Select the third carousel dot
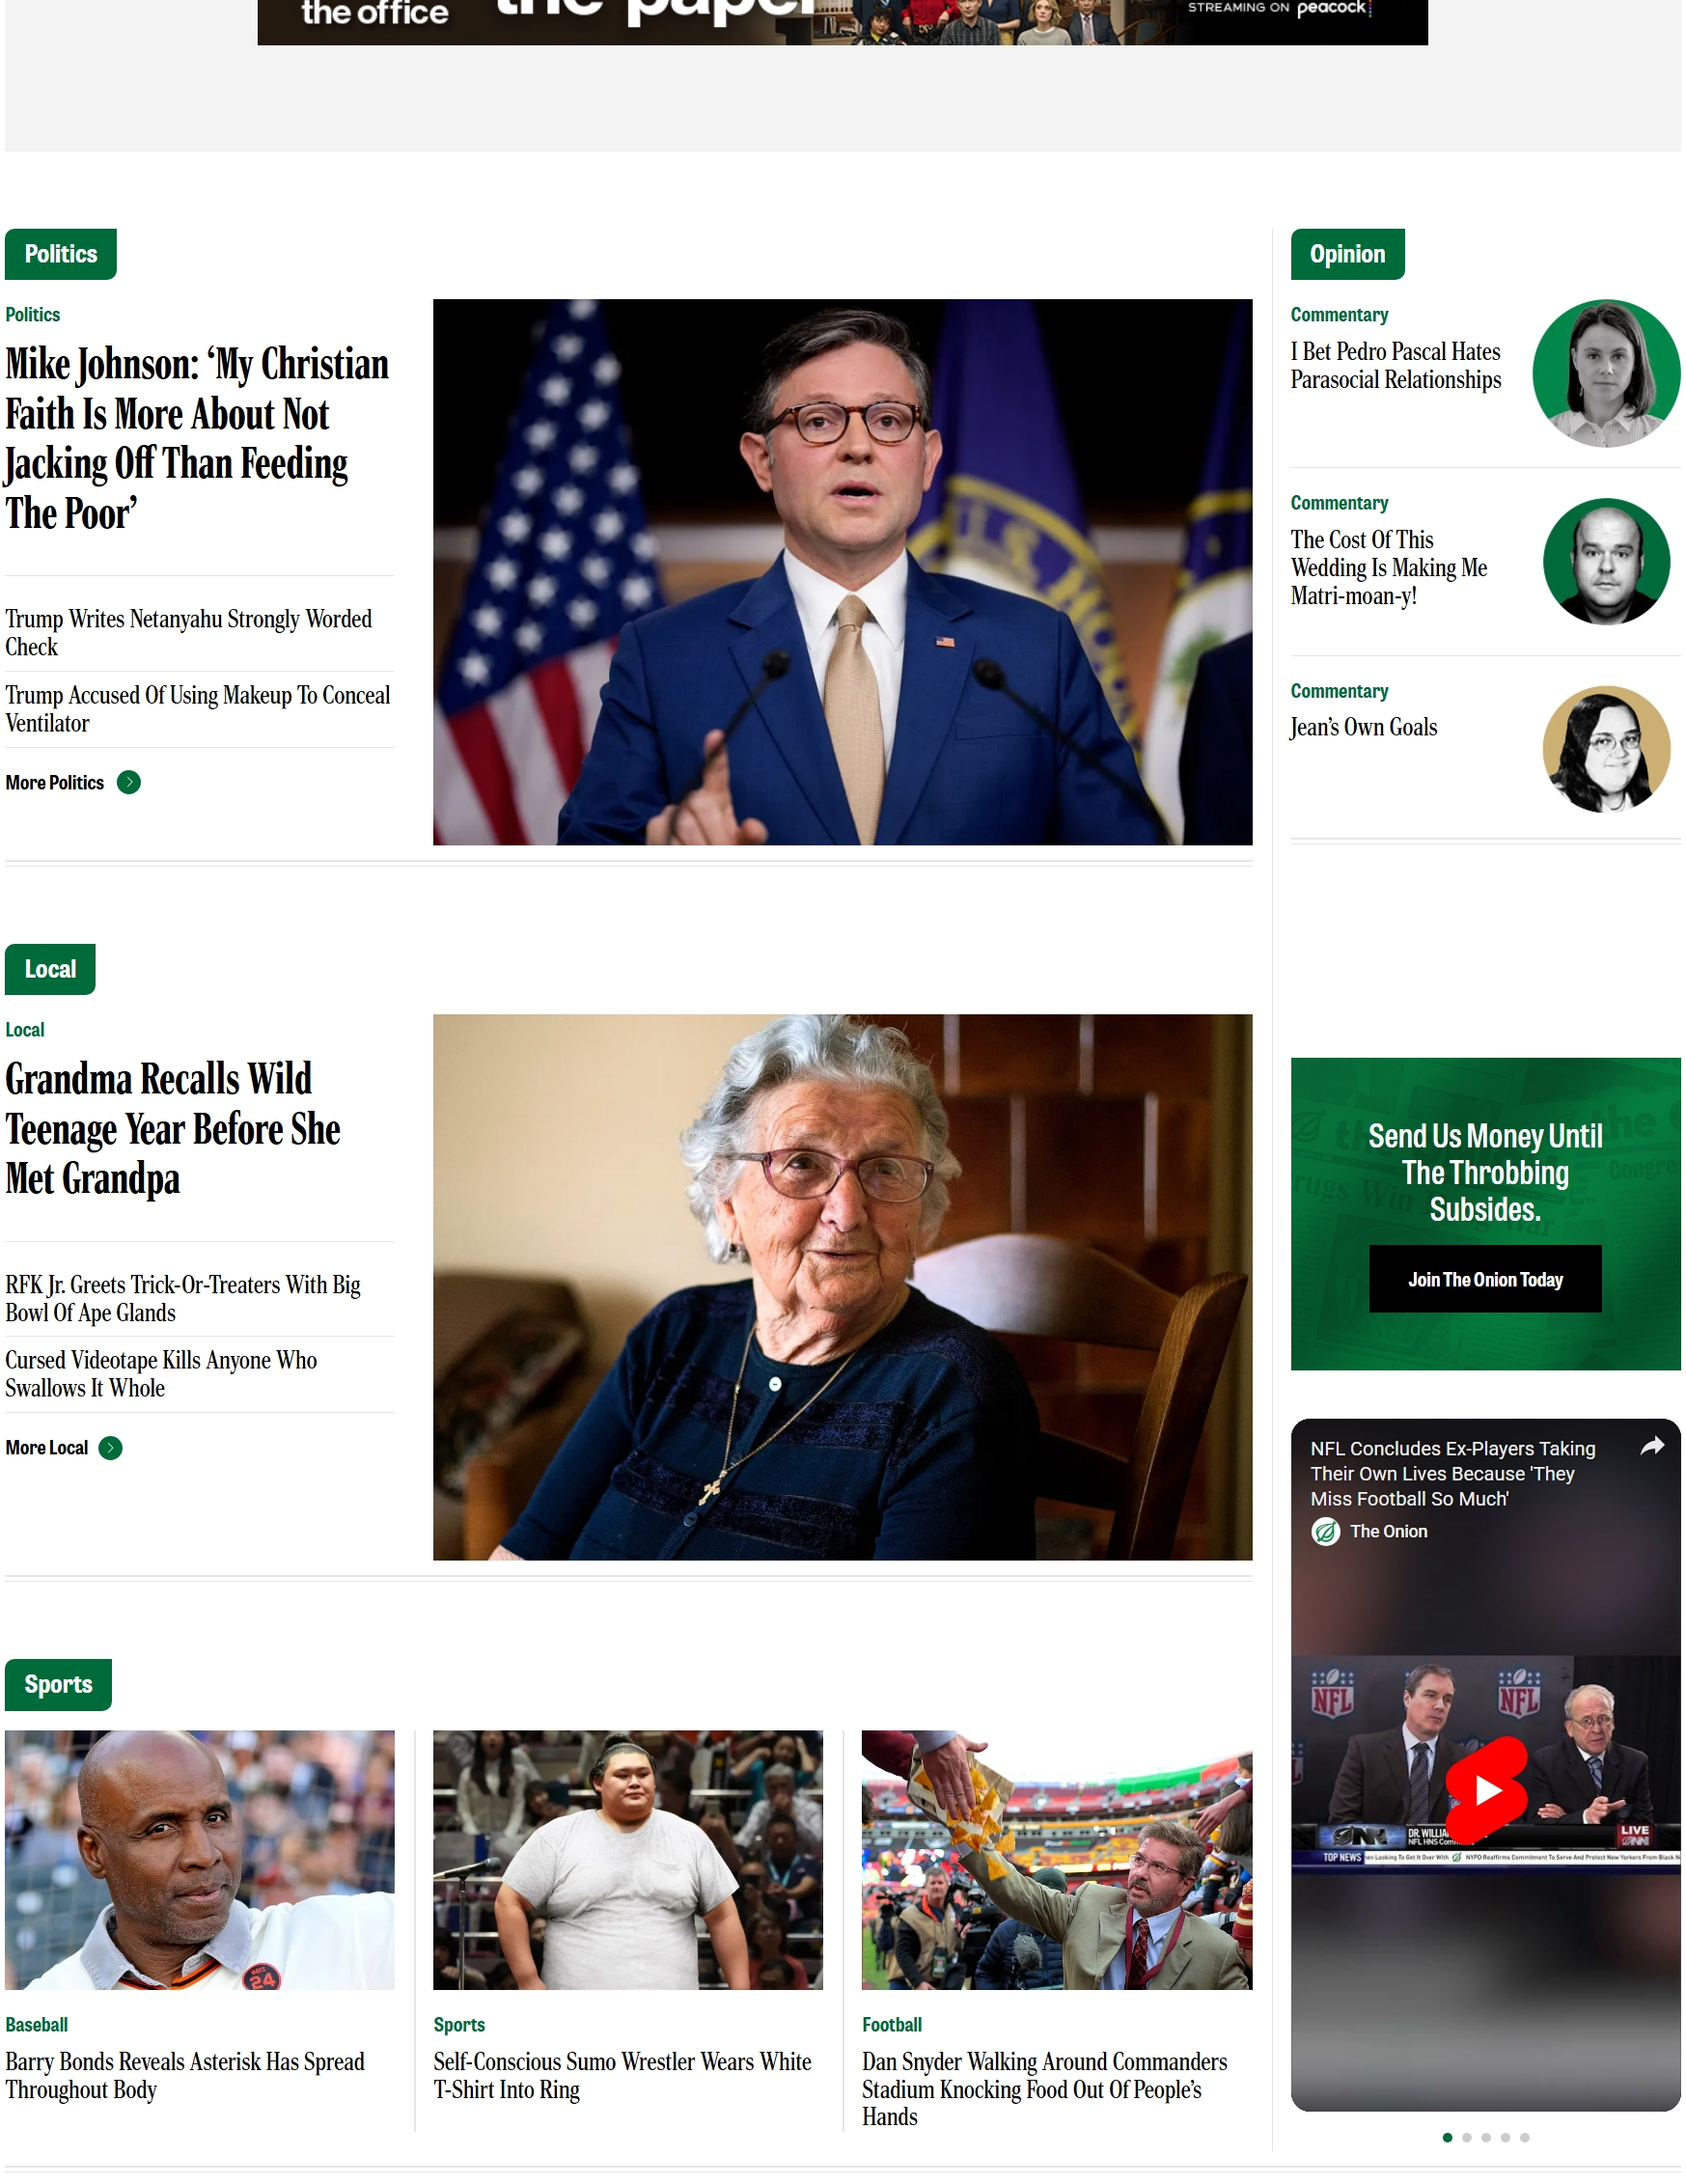 tap(1486, 2137)
